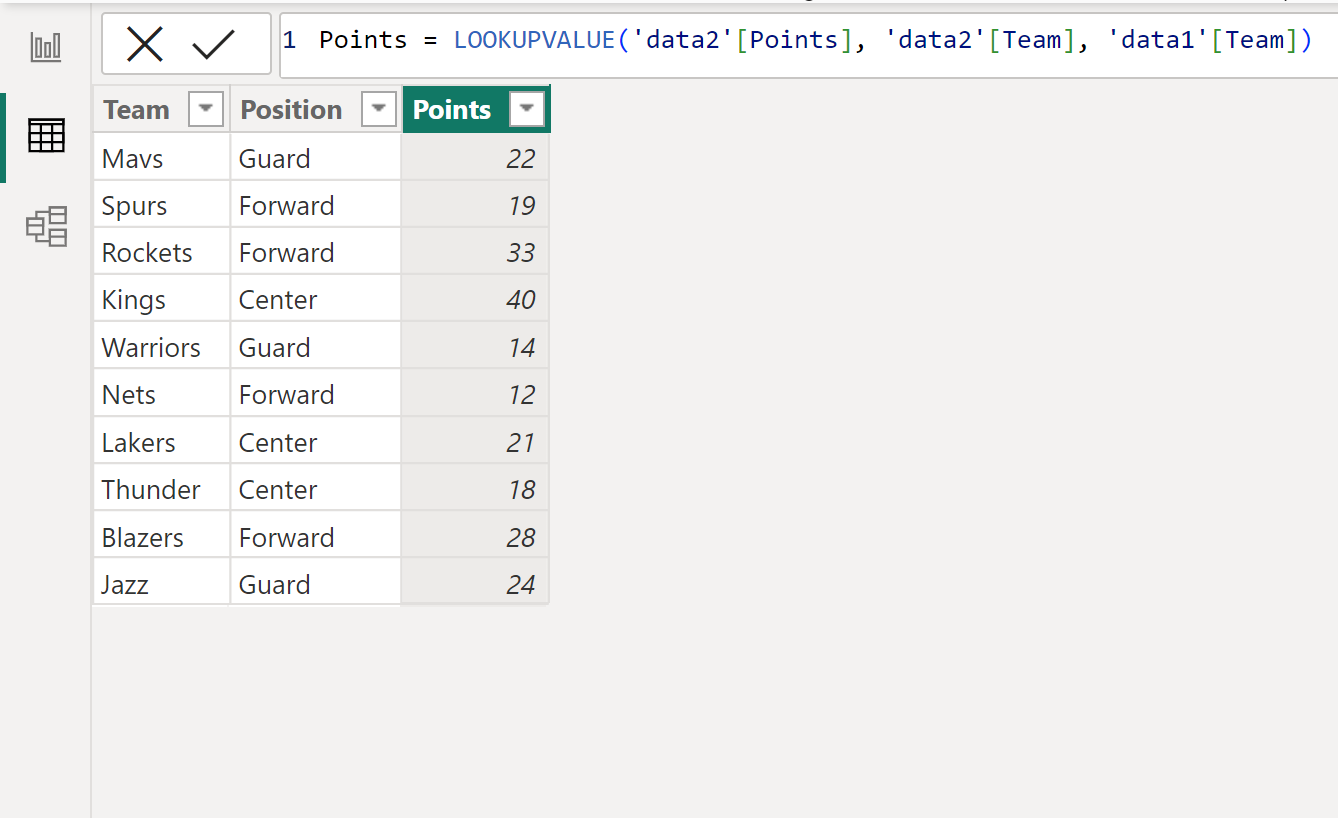Commit formula with the checkmark icon

[213, 44]
